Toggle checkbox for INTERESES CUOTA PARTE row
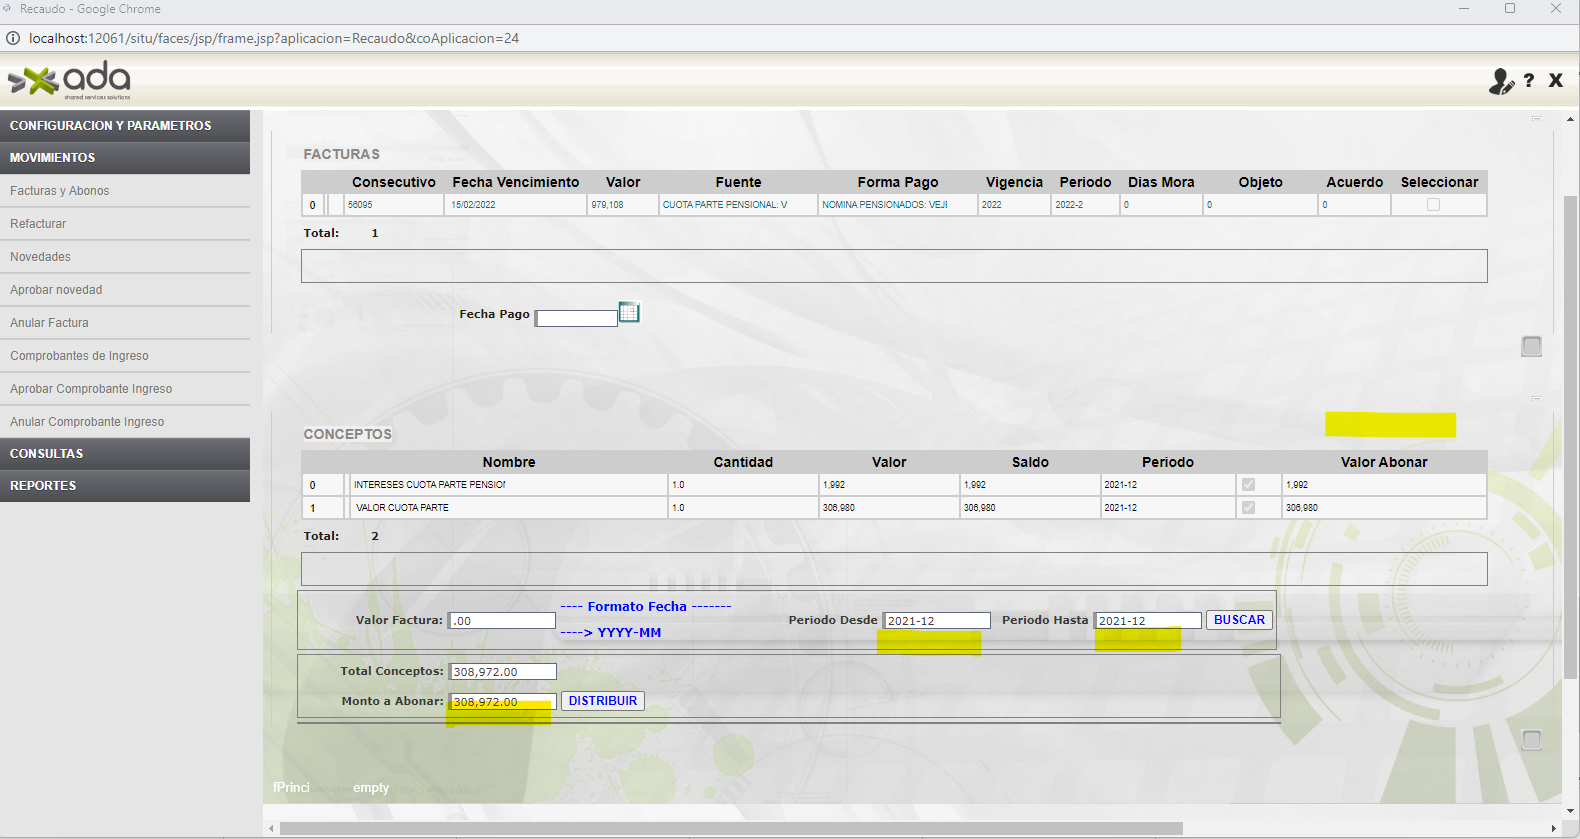The image size is (1580, 839). (x=1248, y=485)
